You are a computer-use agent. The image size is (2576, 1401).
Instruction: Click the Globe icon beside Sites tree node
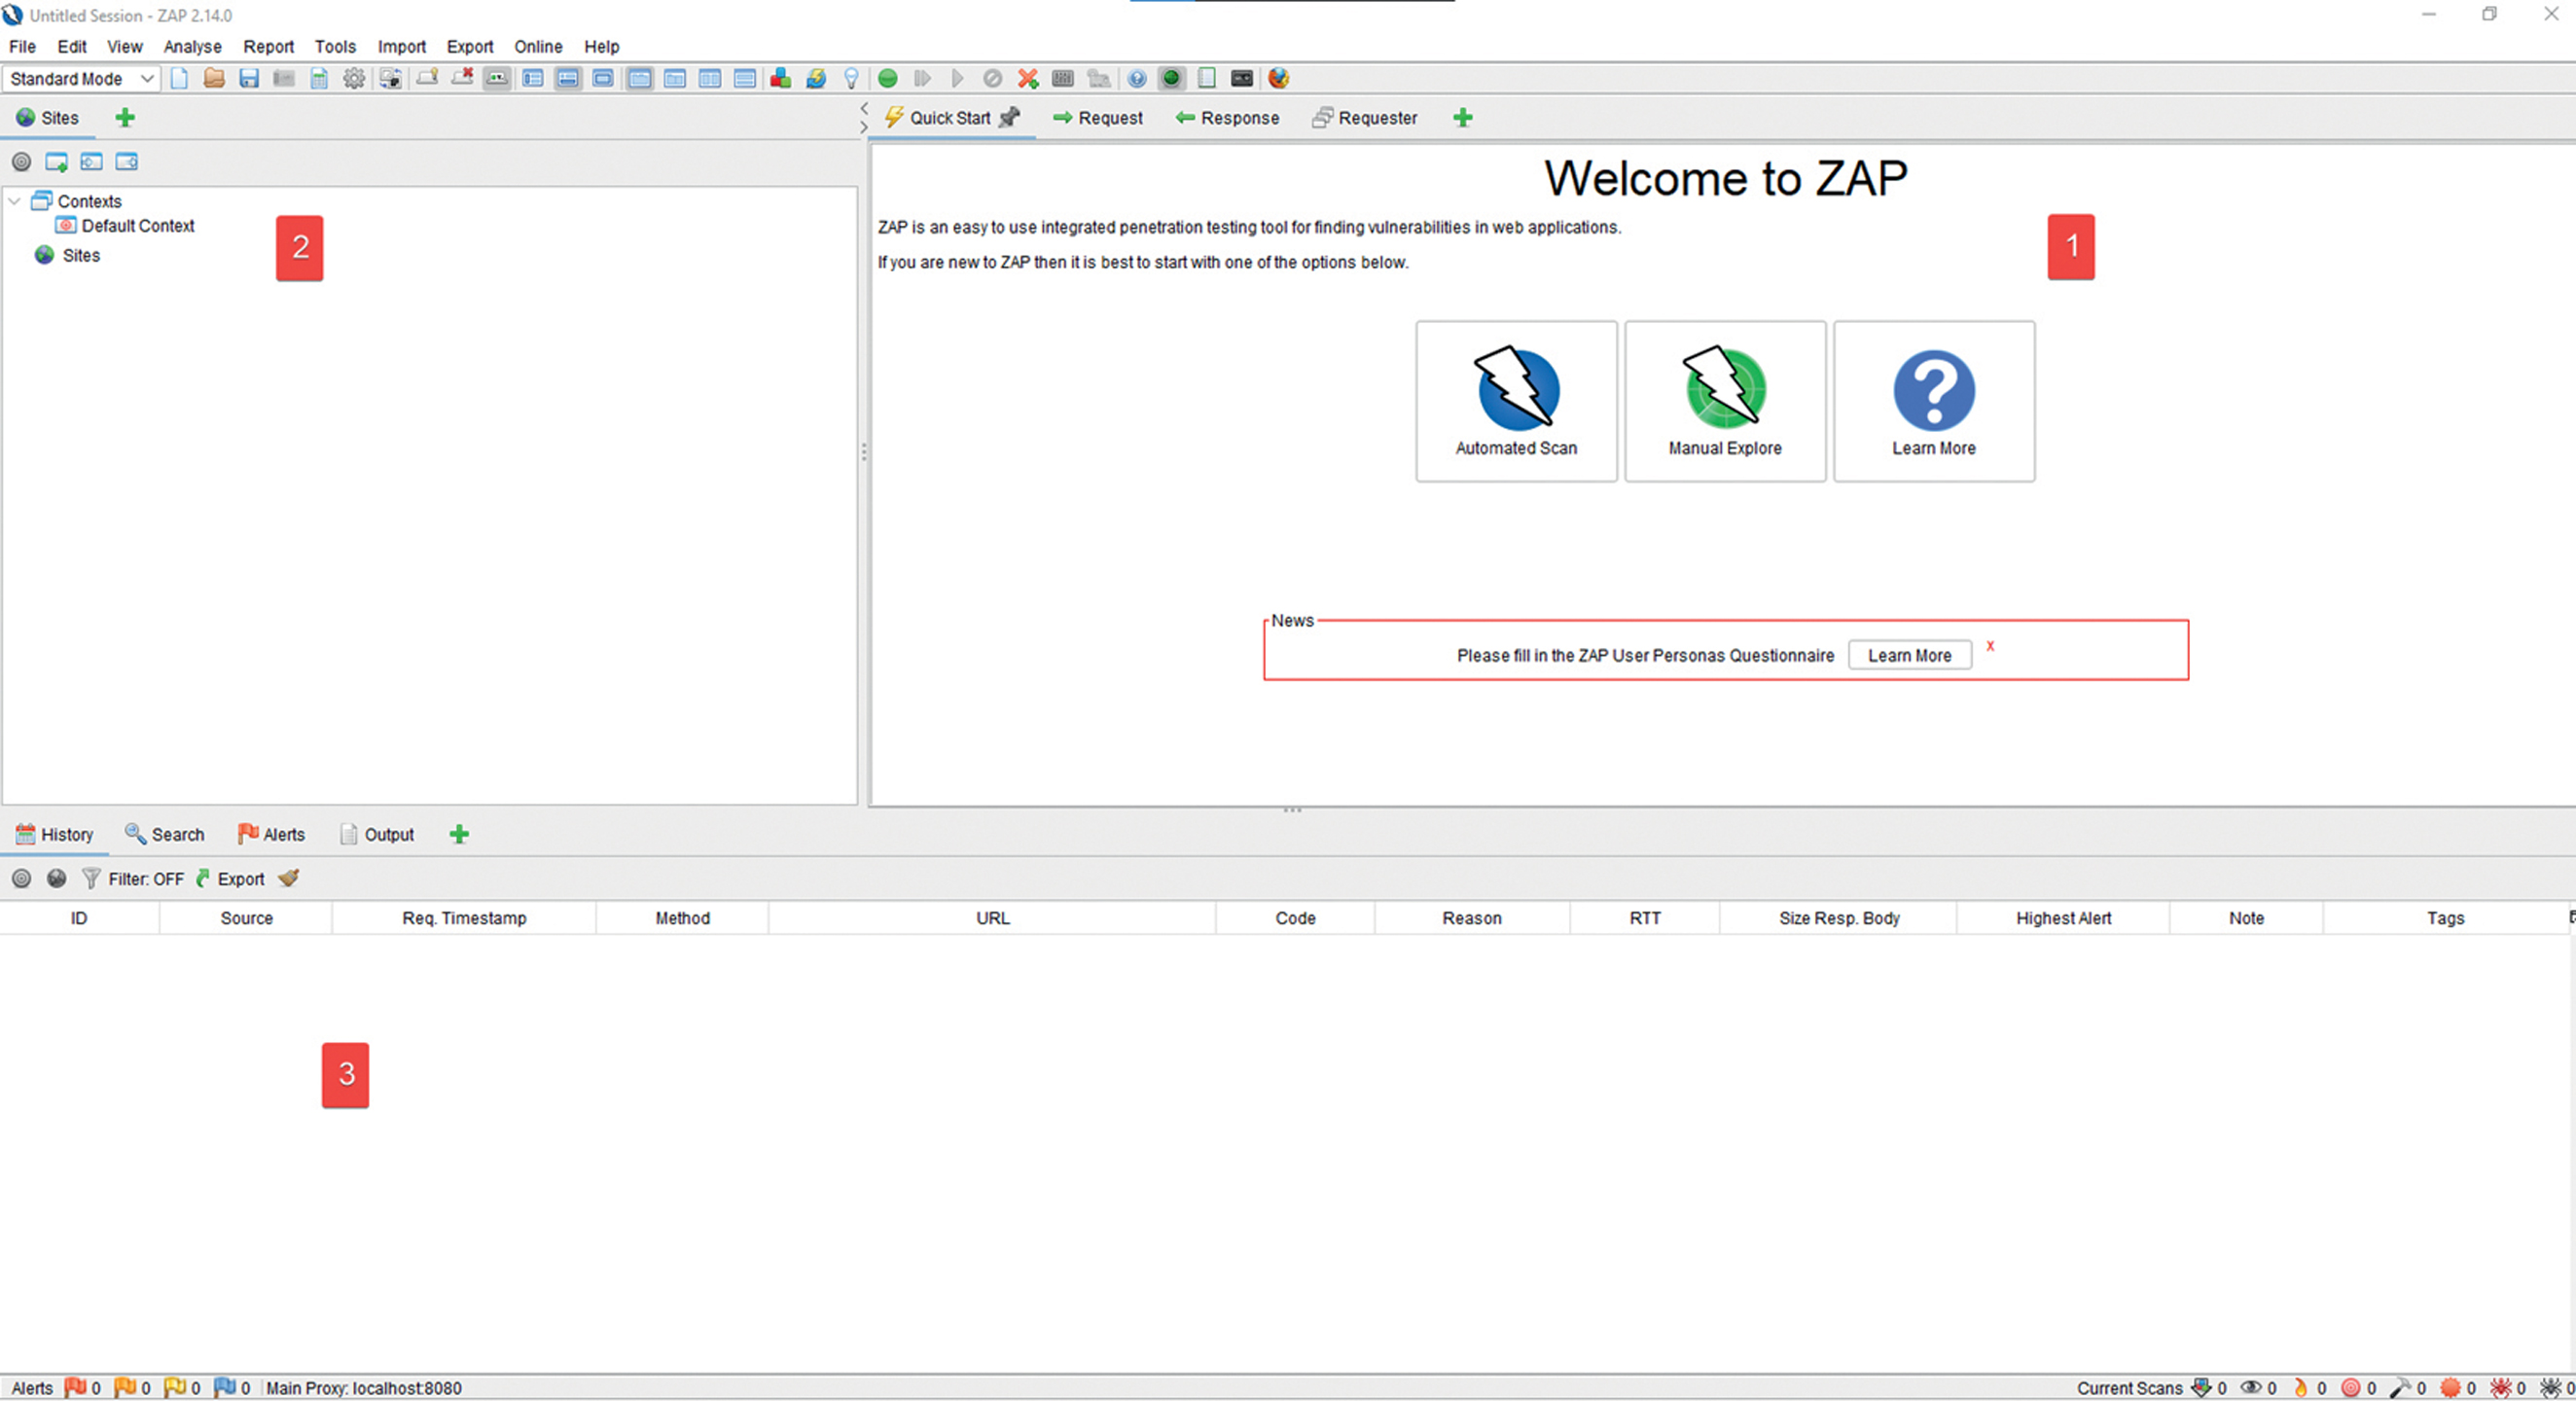(x=44, y=255)
